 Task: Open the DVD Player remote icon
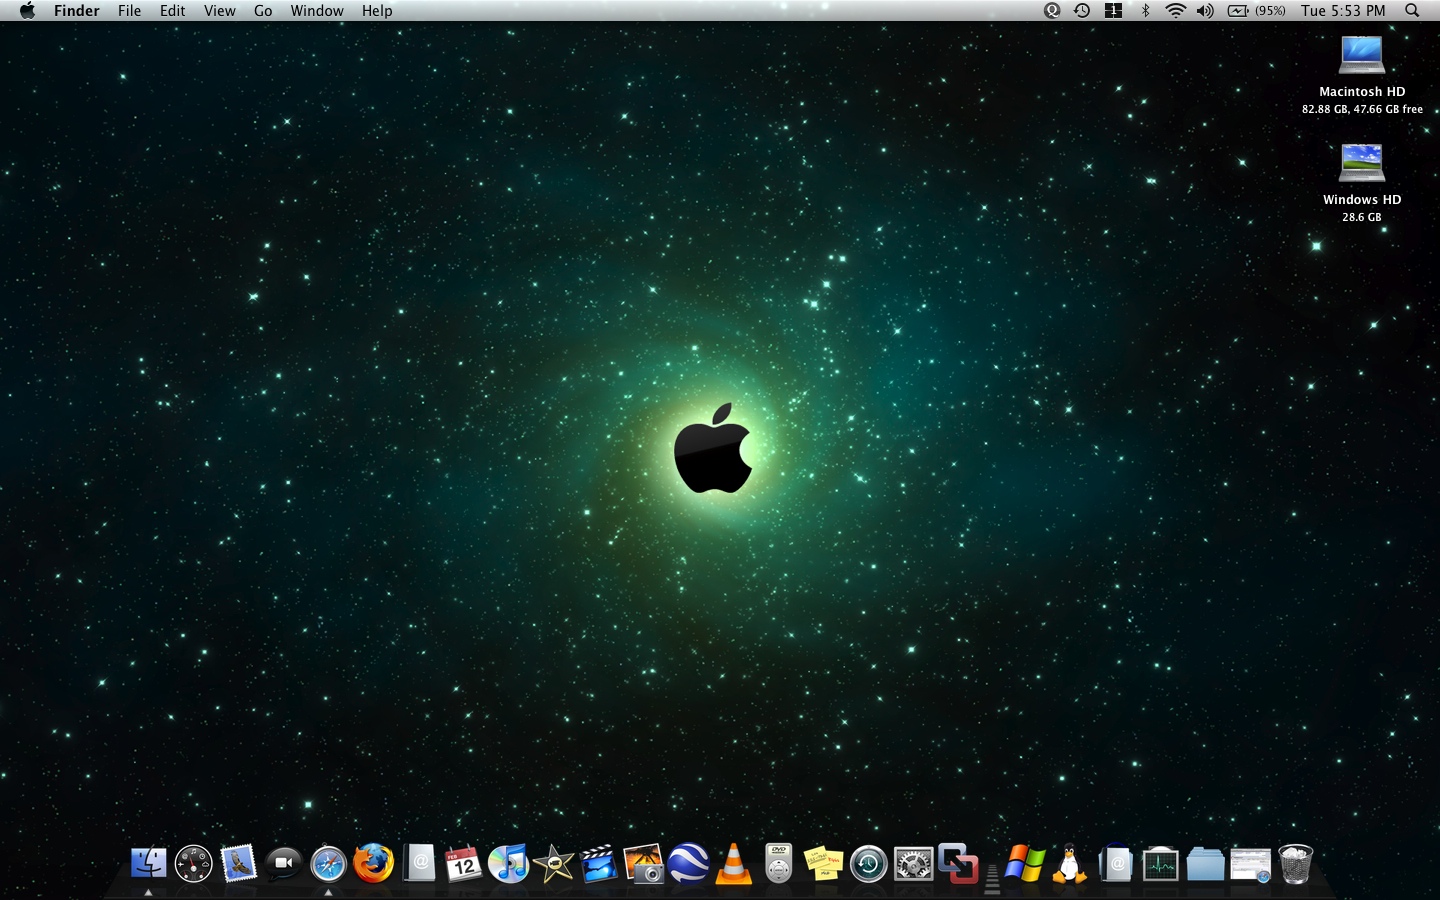(779, 864)
